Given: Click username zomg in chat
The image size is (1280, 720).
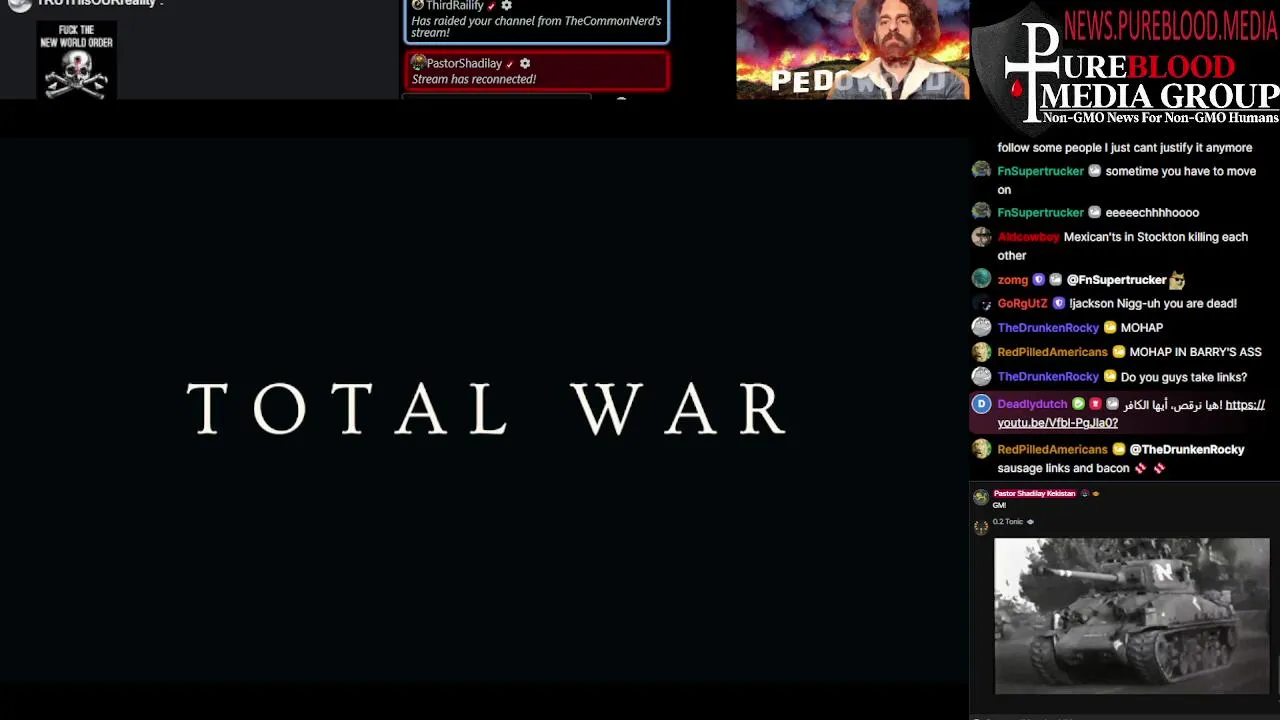Looking at the screenshot, I should tap(1012, 280).
